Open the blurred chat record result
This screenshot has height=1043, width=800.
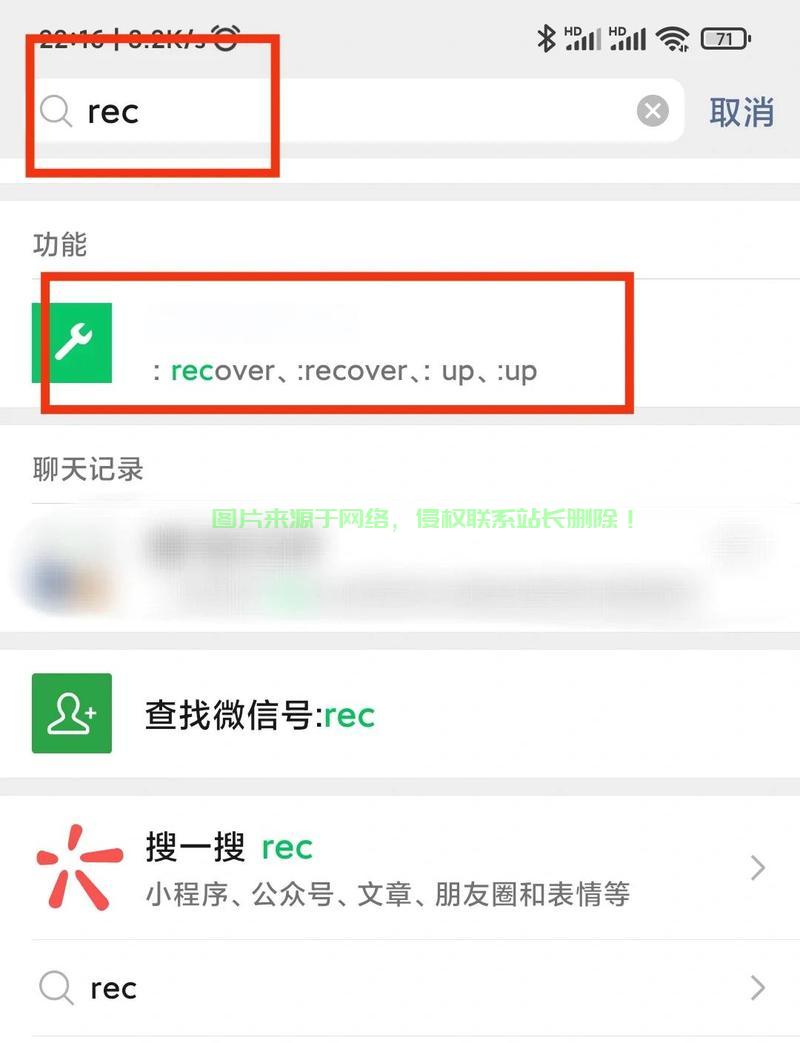400,567
